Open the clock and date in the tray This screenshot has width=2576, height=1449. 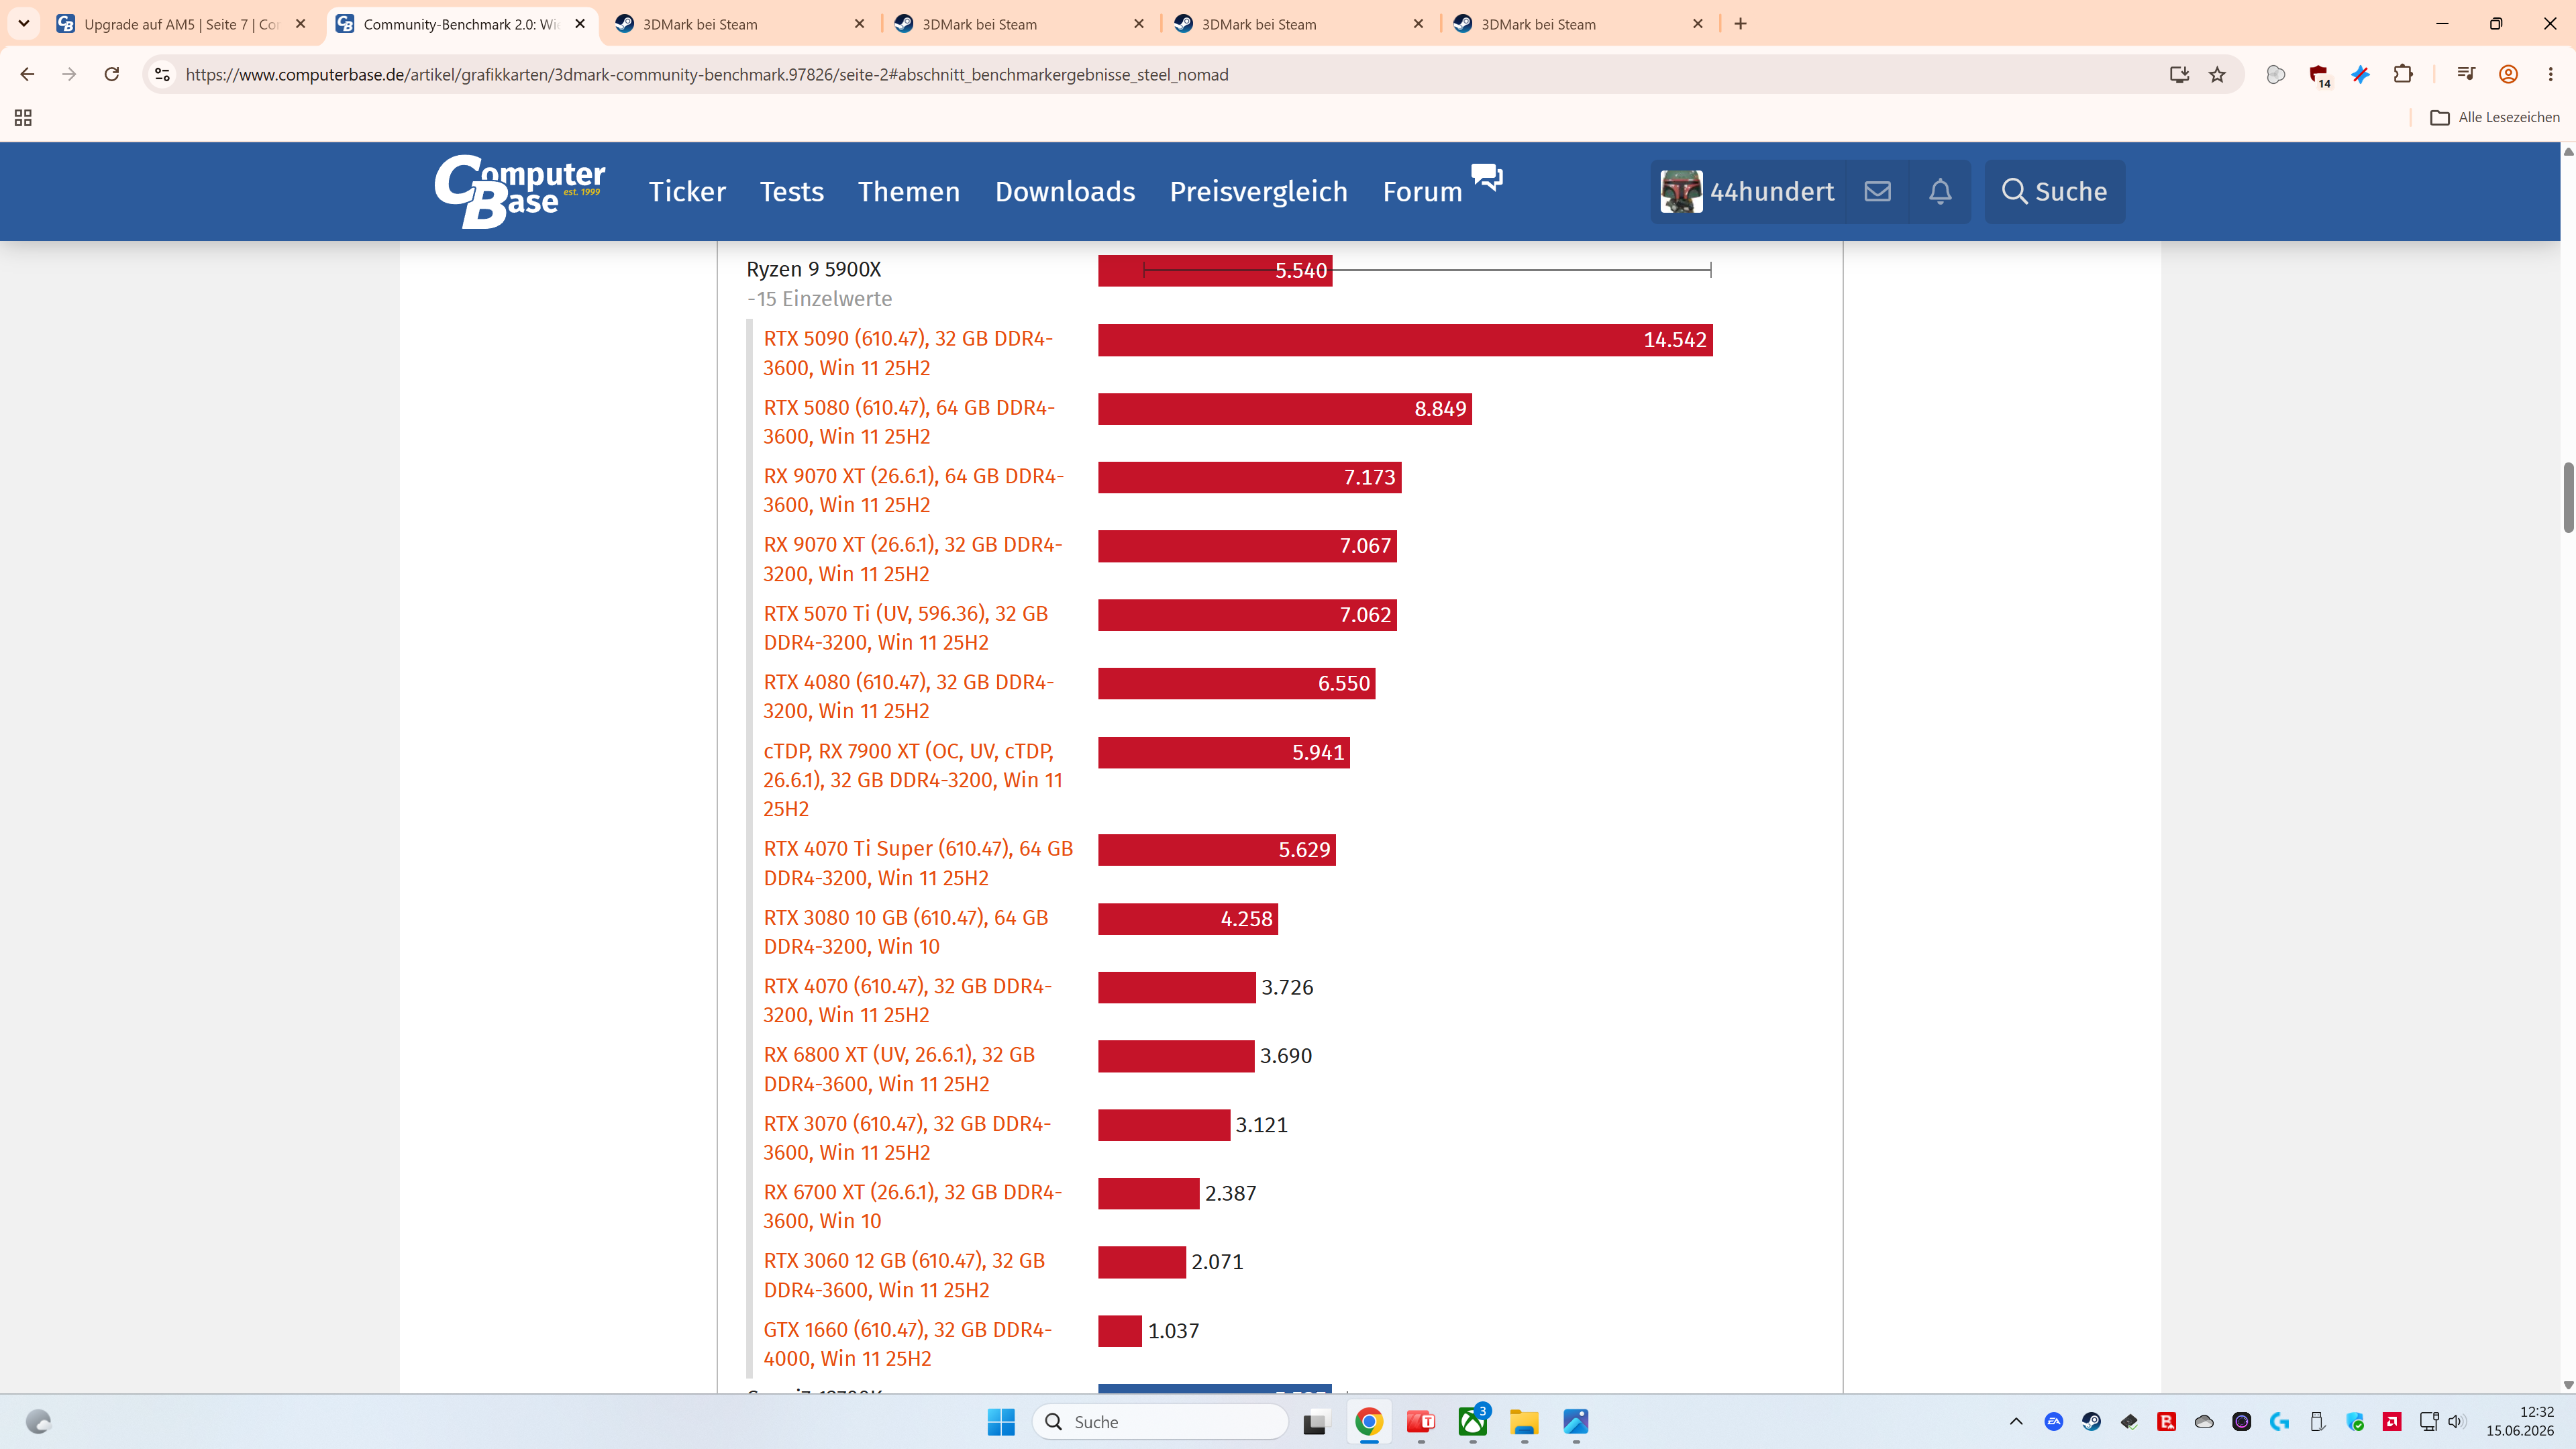[x=2520, y=1421]
